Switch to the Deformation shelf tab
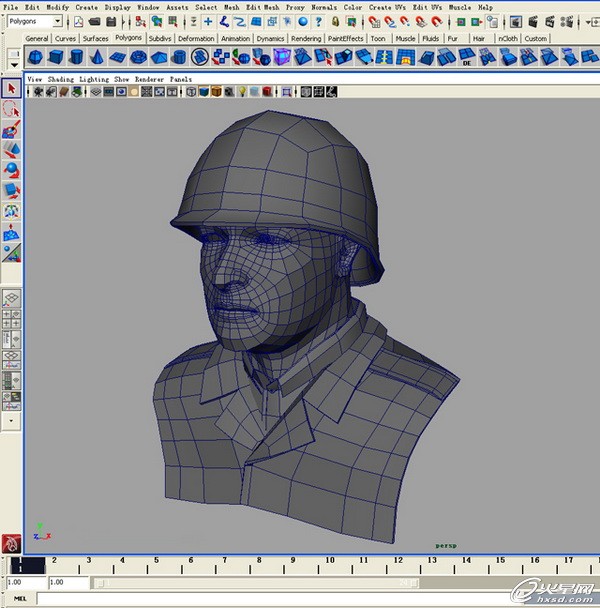The image size is (600, 608). point(196,38)
